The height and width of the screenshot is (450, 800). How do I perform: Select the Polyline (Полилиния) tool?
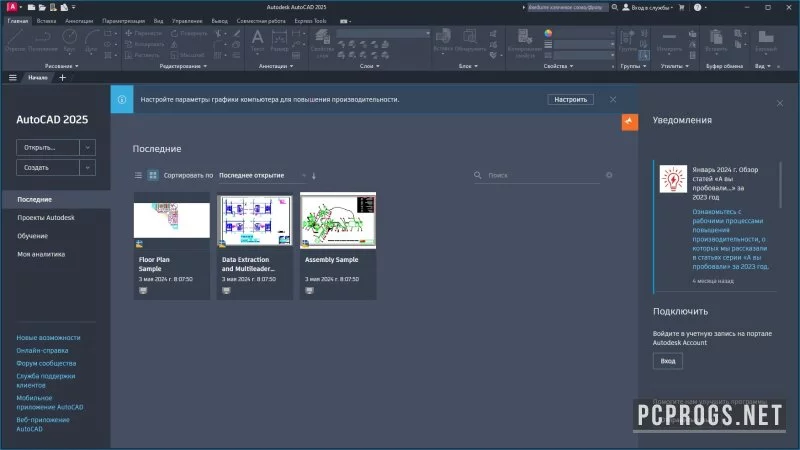[43, 41]
